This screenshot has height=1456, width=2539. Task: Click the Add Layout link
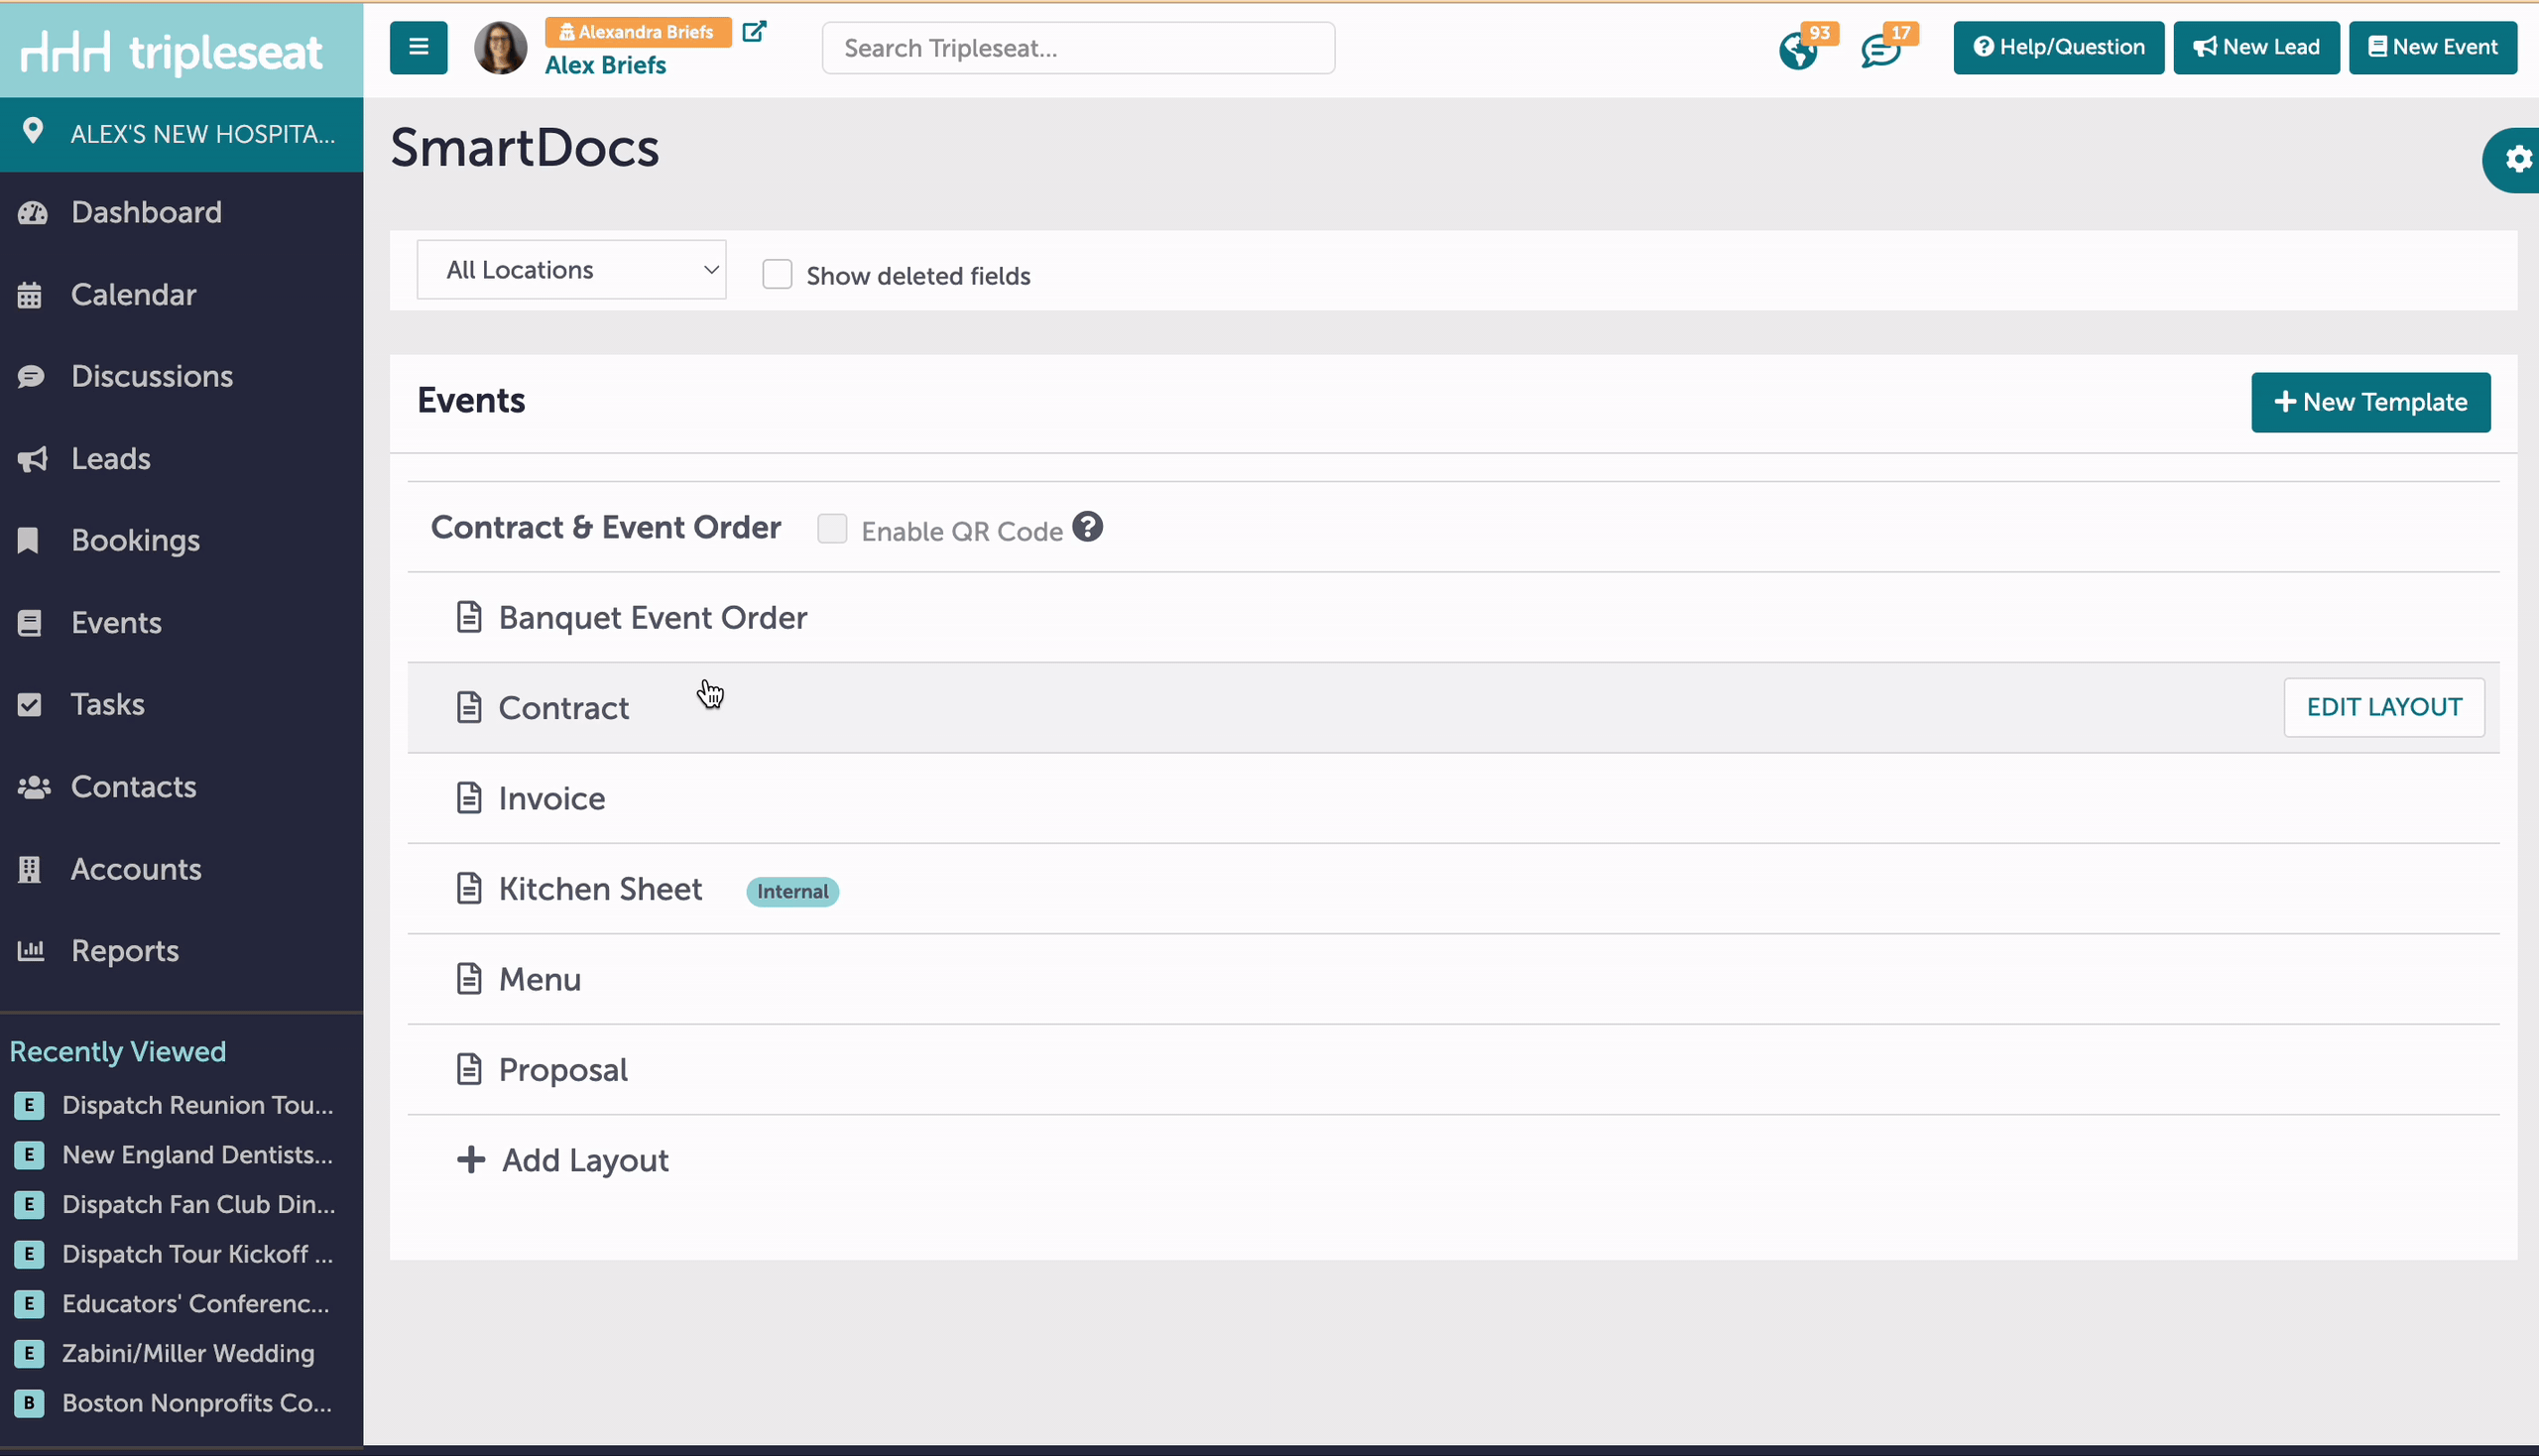(x=585, y=1160)
